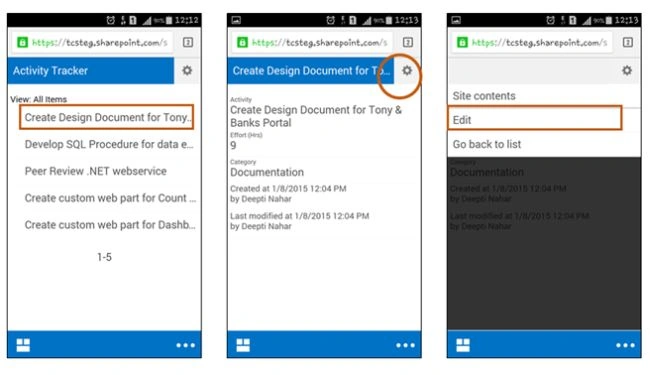Click Create Design Document for Tony & Banks Portal text
This screenshot has height=375, width=650.
(x=316, y=116)
